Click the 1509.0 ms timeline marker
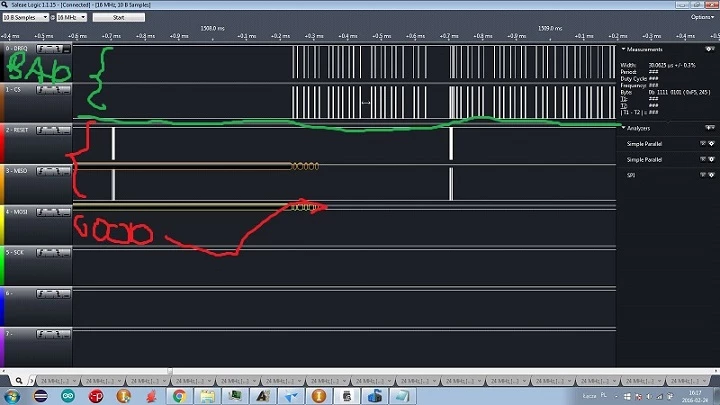This screenshot has height=405, width=720. click(x=550, y=28)
